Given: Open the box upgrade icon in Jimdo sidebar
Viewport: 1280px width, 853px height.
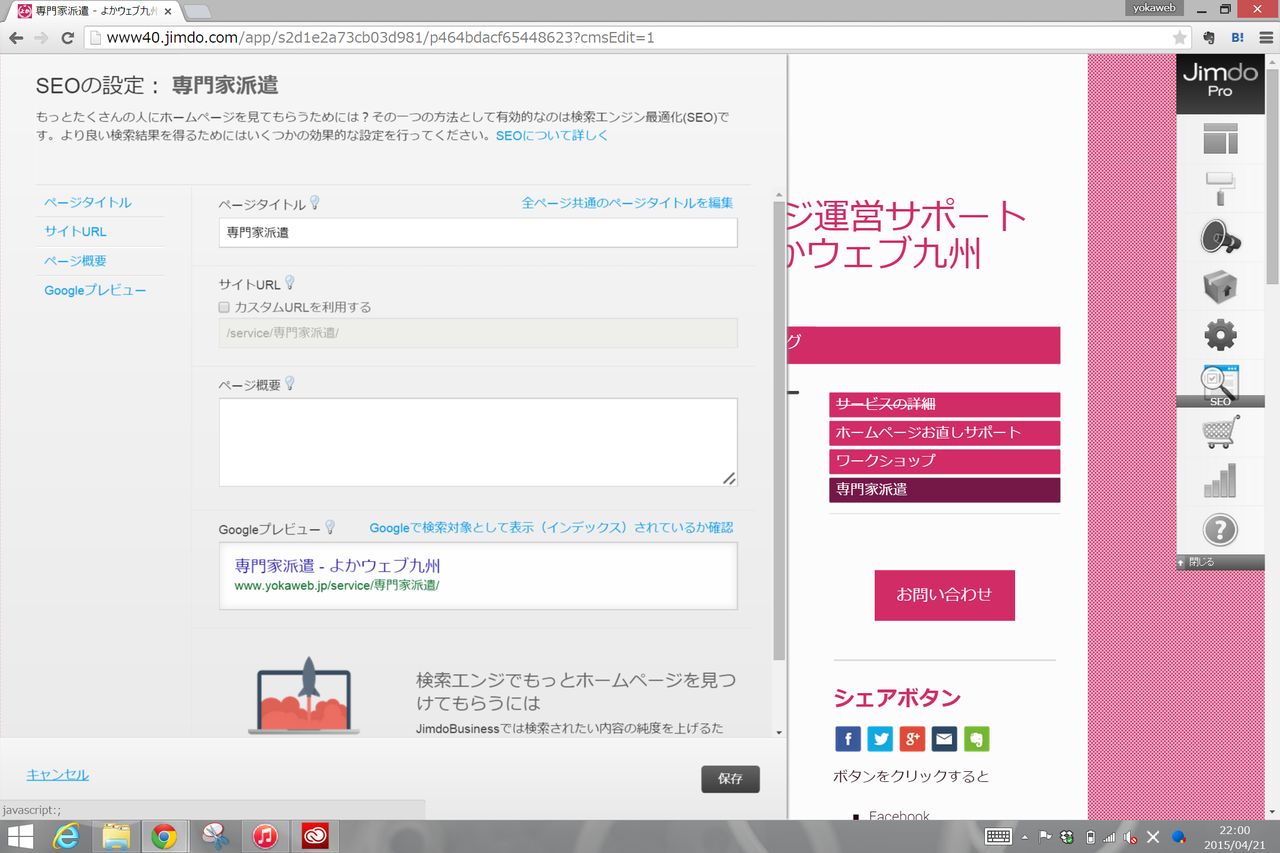Looking at the screenshot, I should pos(1220,287).
